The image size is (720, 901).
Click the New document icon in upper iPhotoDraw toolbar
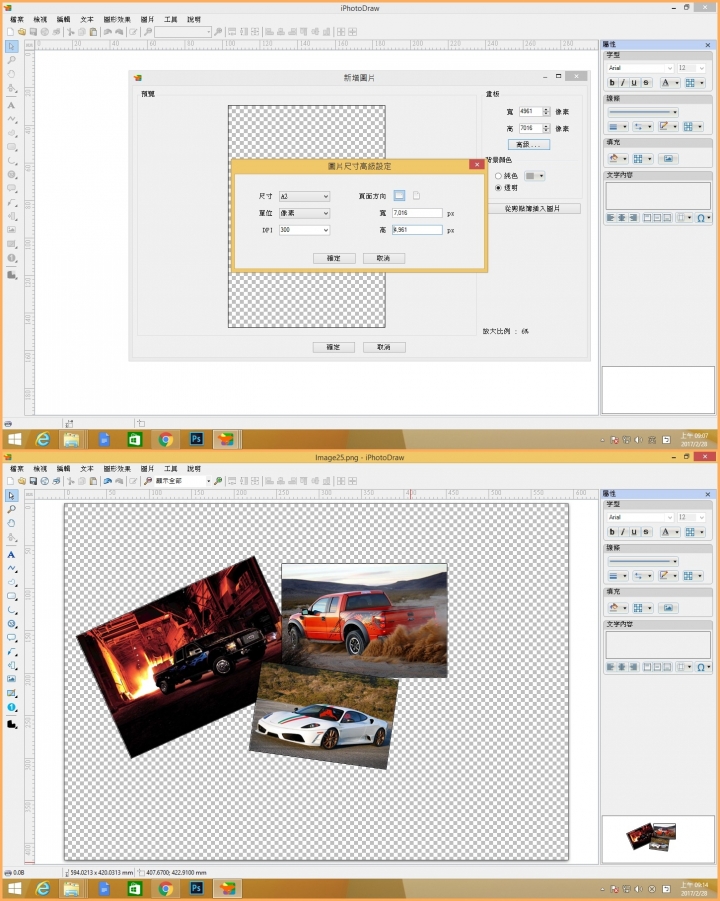click(10, 32)
